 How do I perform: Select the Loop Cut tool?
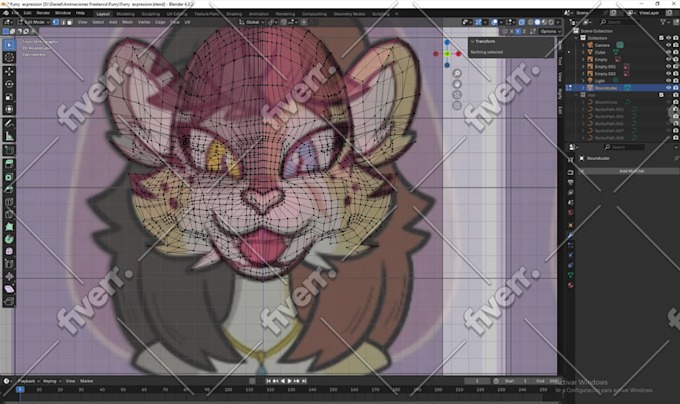tap(9, 202)
